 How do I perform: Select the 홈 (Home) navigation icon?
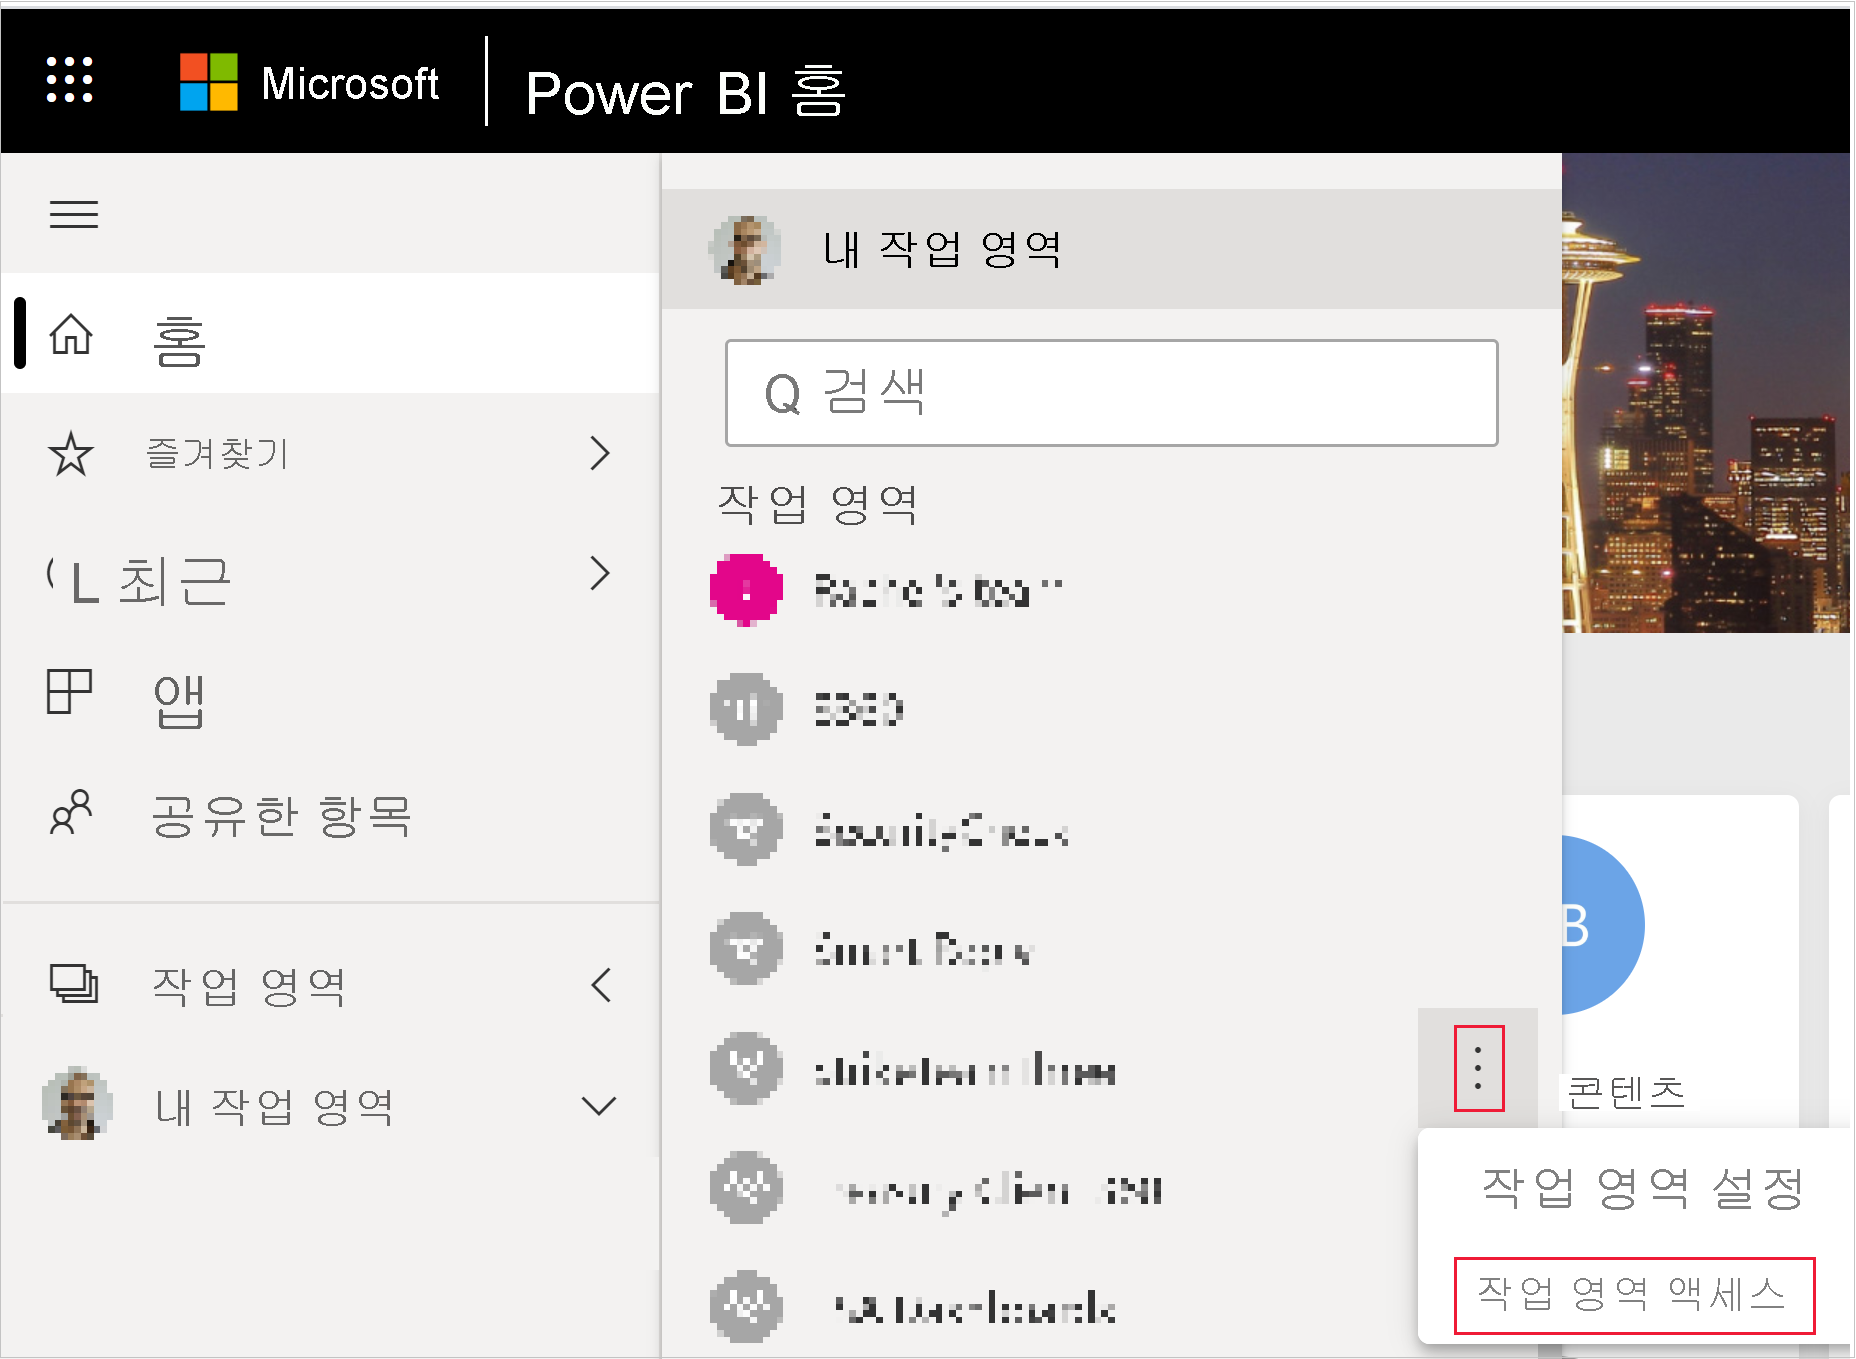pos(71,336)
